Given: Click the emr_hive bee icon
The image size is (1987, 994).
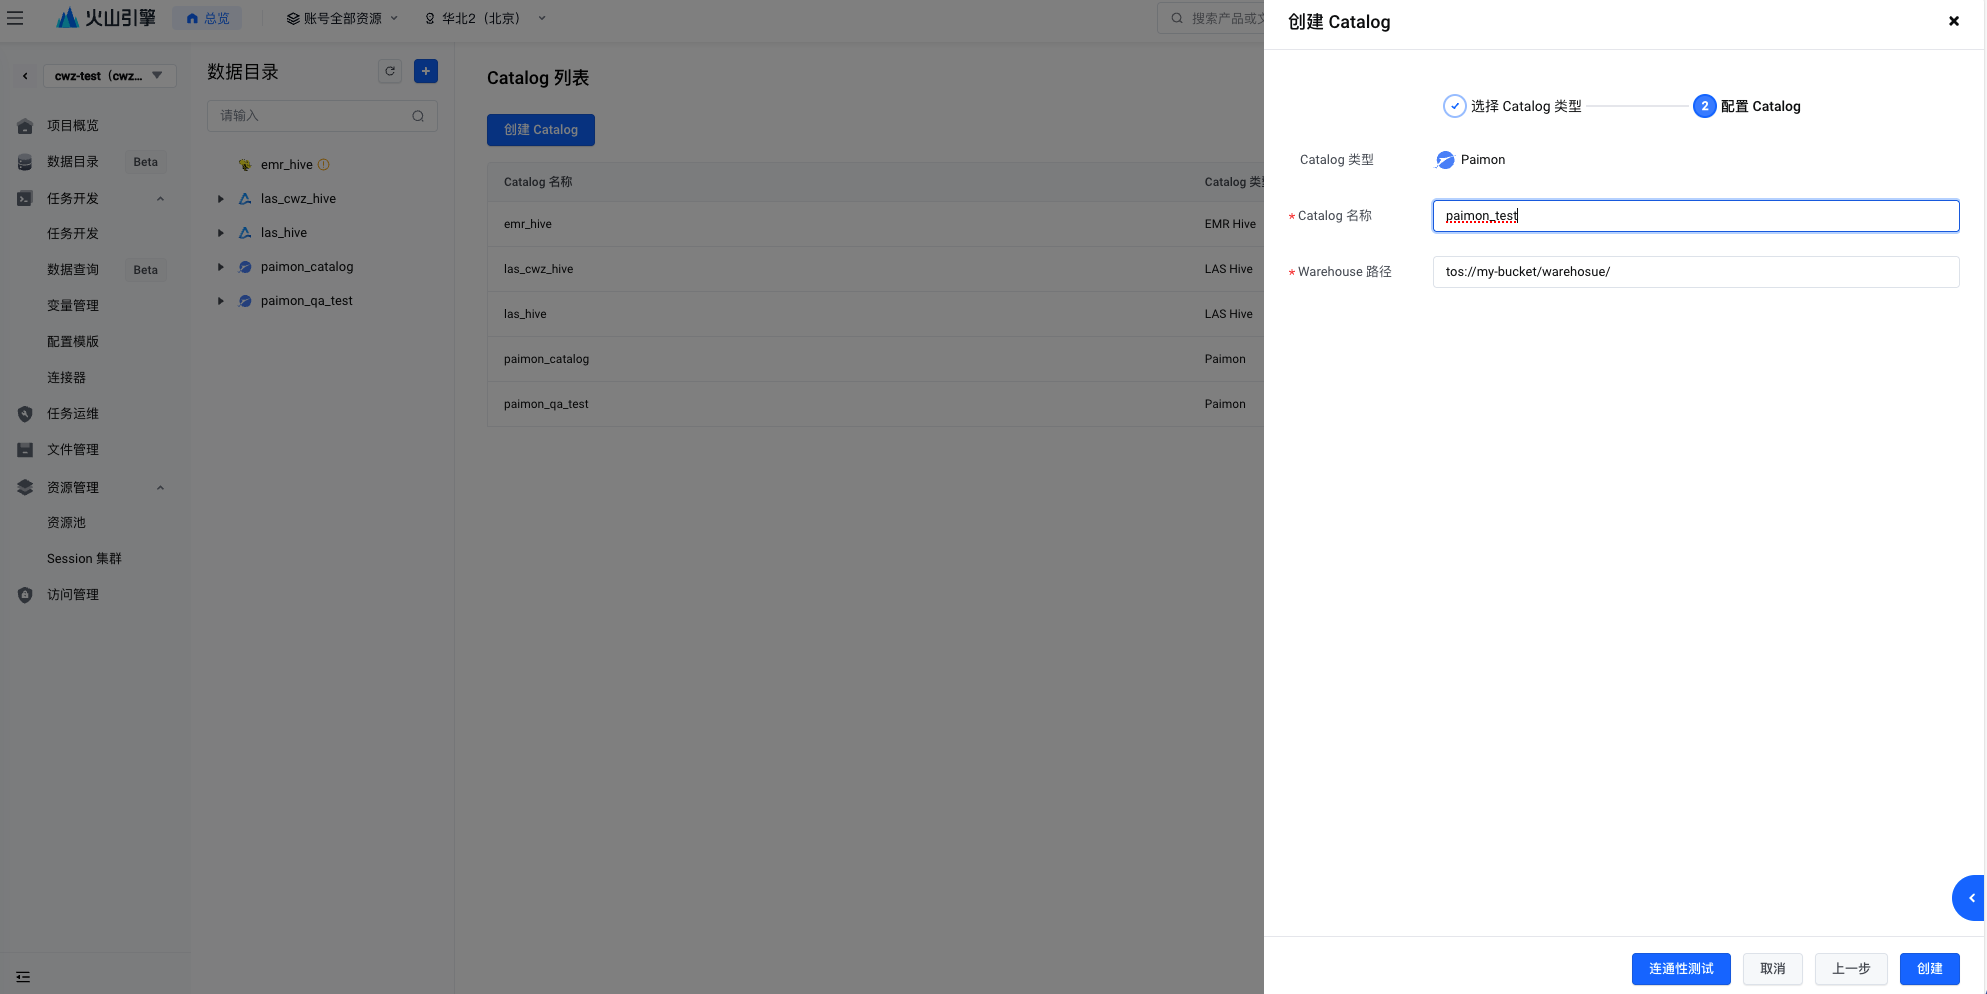Looking at the screenshot, I should [x=245, y=165].
